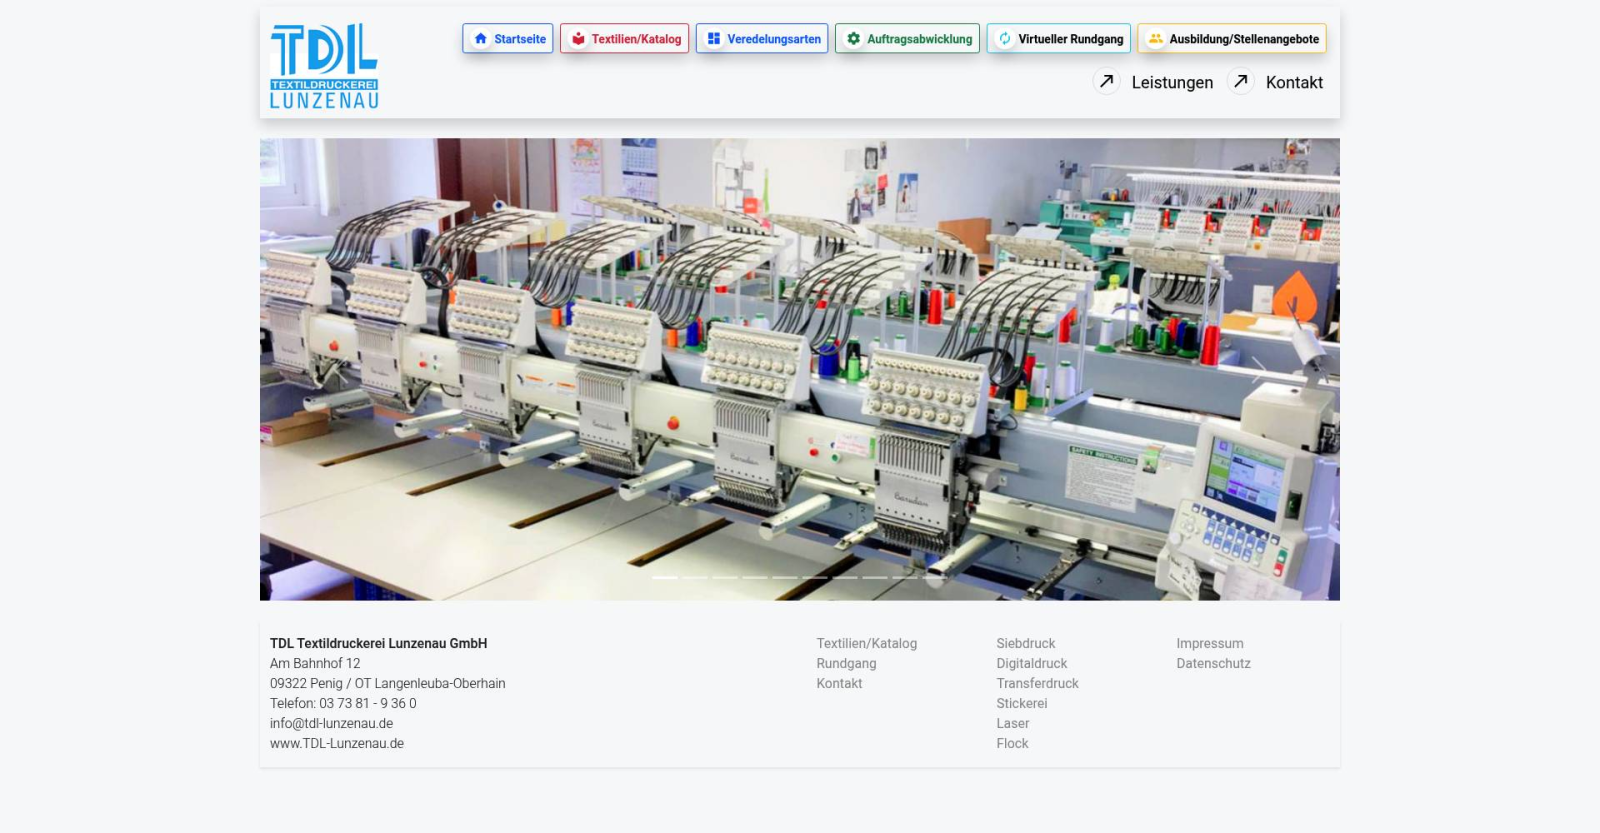The height and width of the screenshot is (833, 1600).
Task: Click the TDL Textildruckerei Lunzenau logo
Action: click(324, 66)
